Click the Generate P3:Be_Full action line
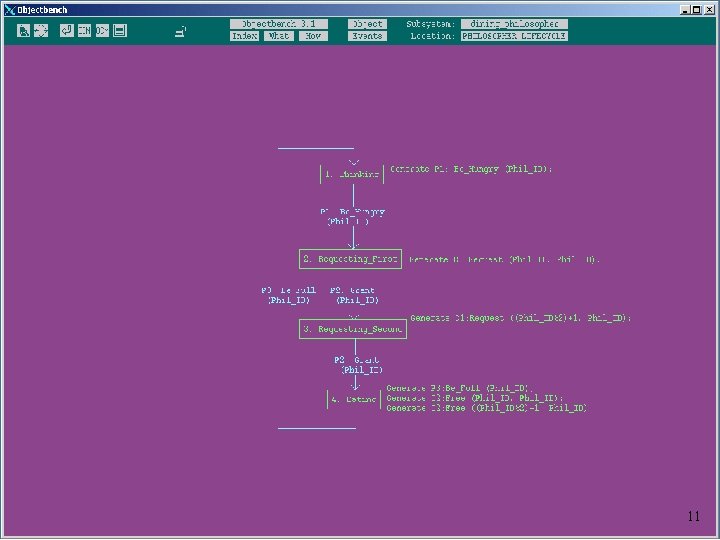Screen dimensions: 720x540 point(460,388)
